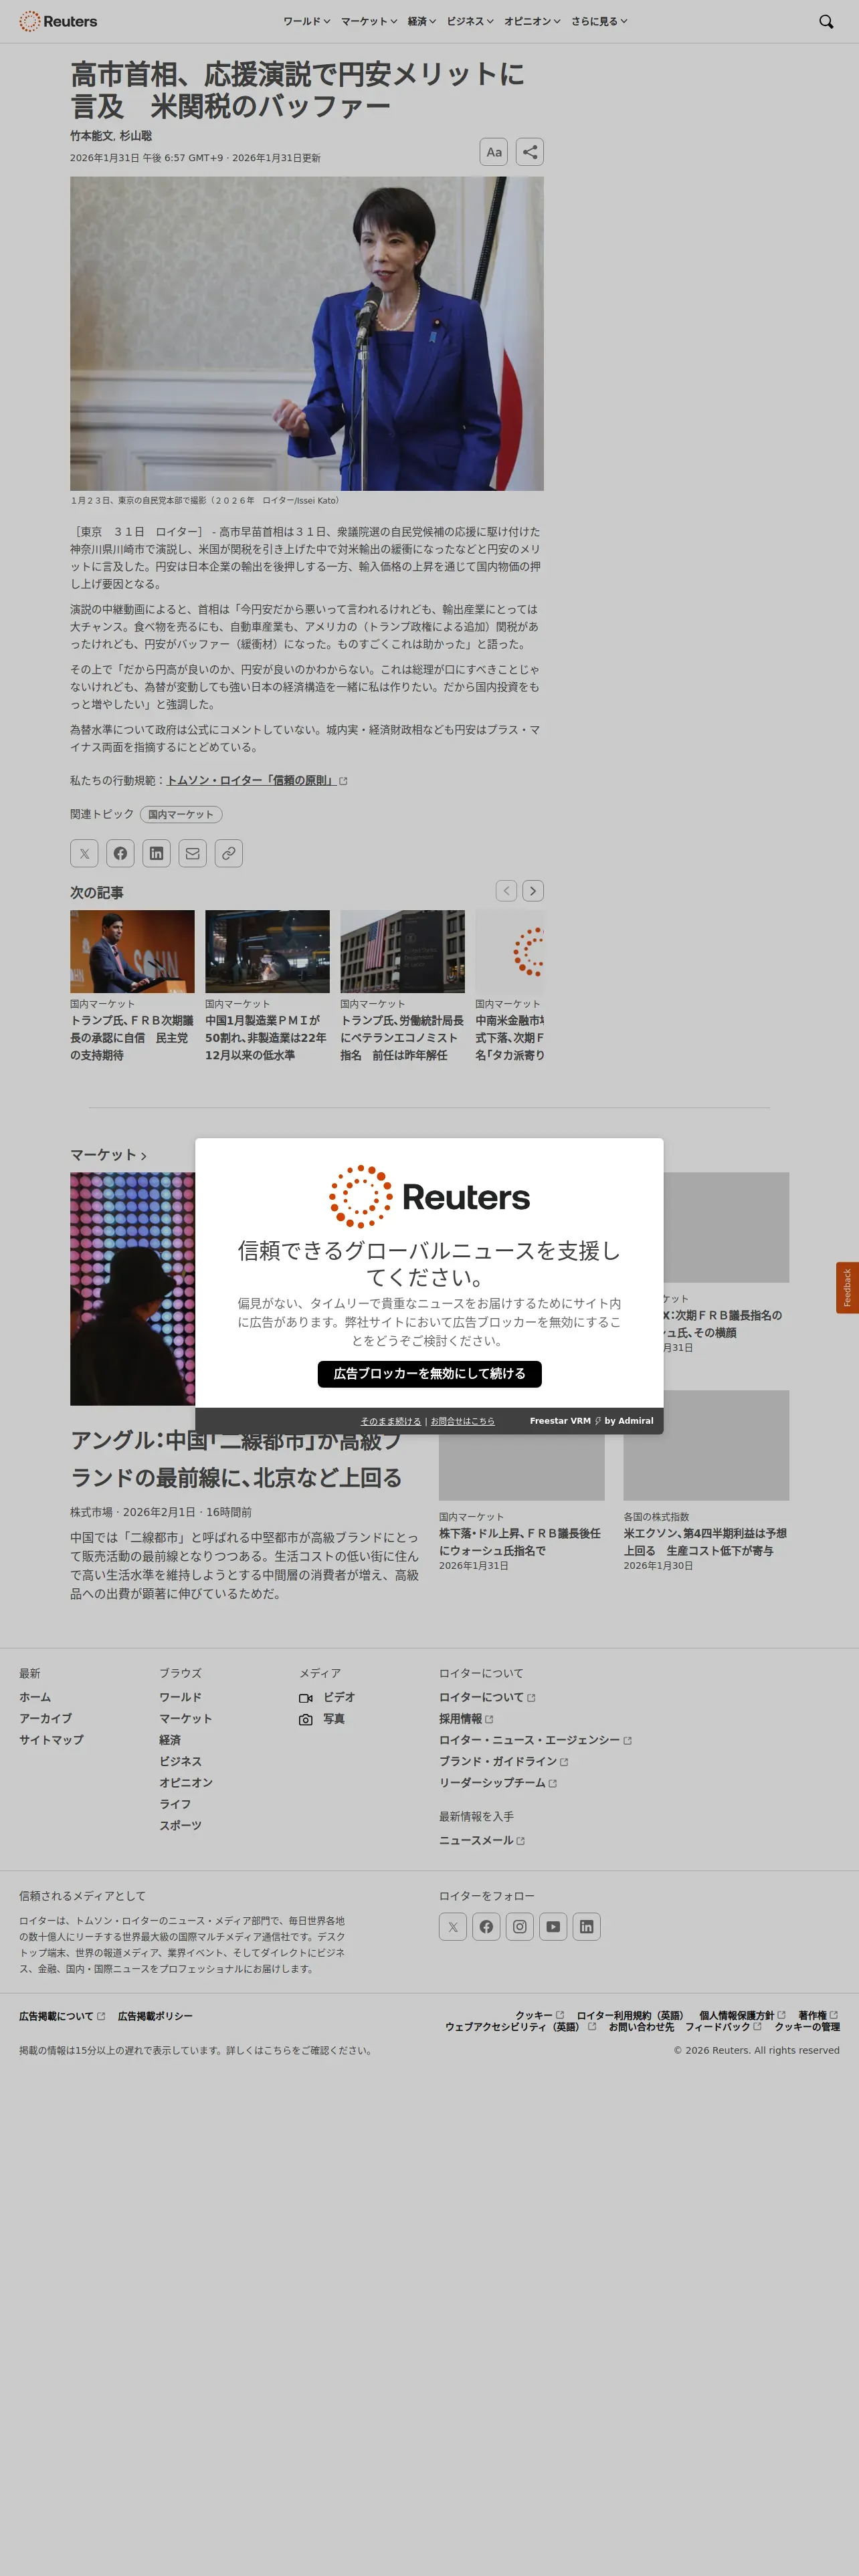The image size is (859, 2576).
Task: Open トランプ氏、ＦＲＢ次期議長 article thumbnail
Action: click(x=132, y=951)
